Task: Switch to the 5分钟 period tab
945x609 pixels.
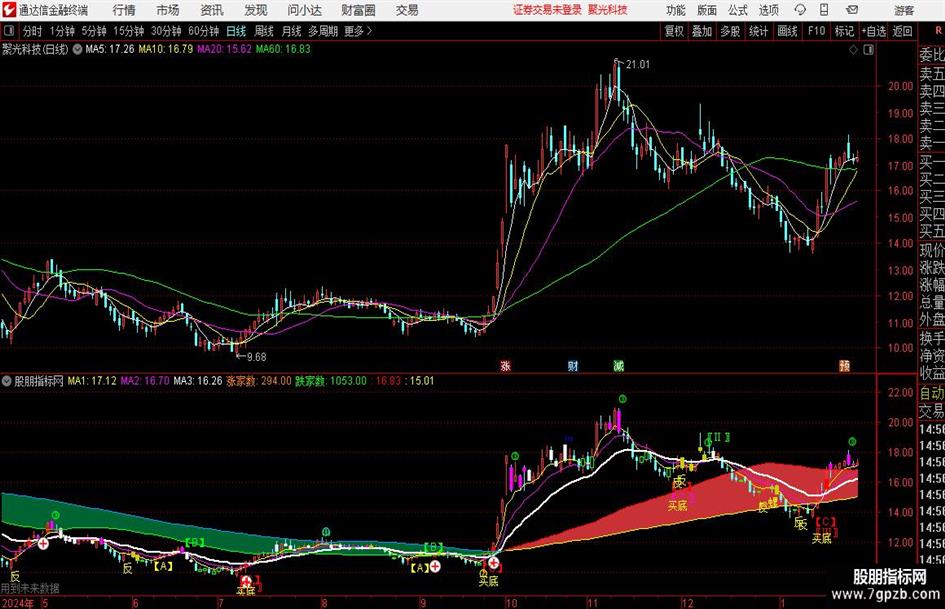Action: pyautogui.click(x=93, y=31)
